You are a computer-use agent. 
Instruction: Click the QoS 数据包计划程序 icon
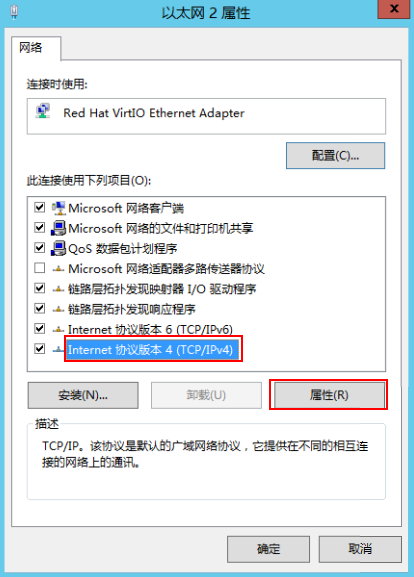58,248
